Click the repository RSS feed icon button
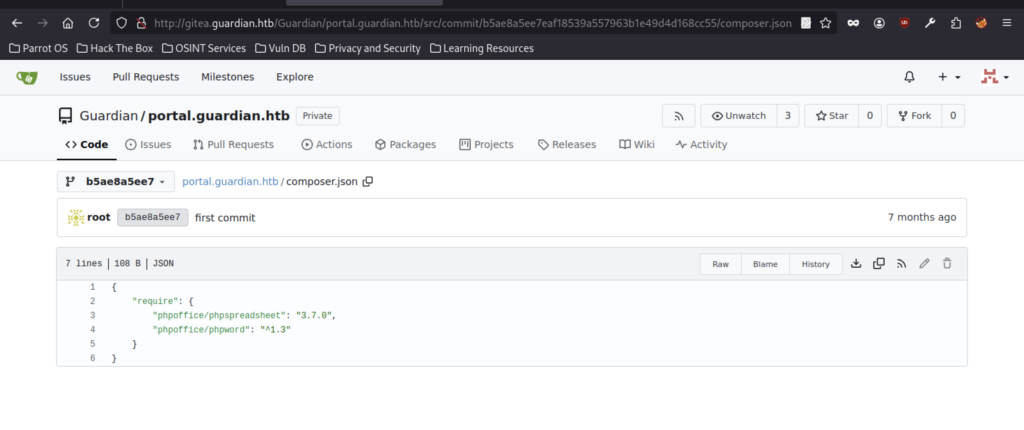 [678, 116]
